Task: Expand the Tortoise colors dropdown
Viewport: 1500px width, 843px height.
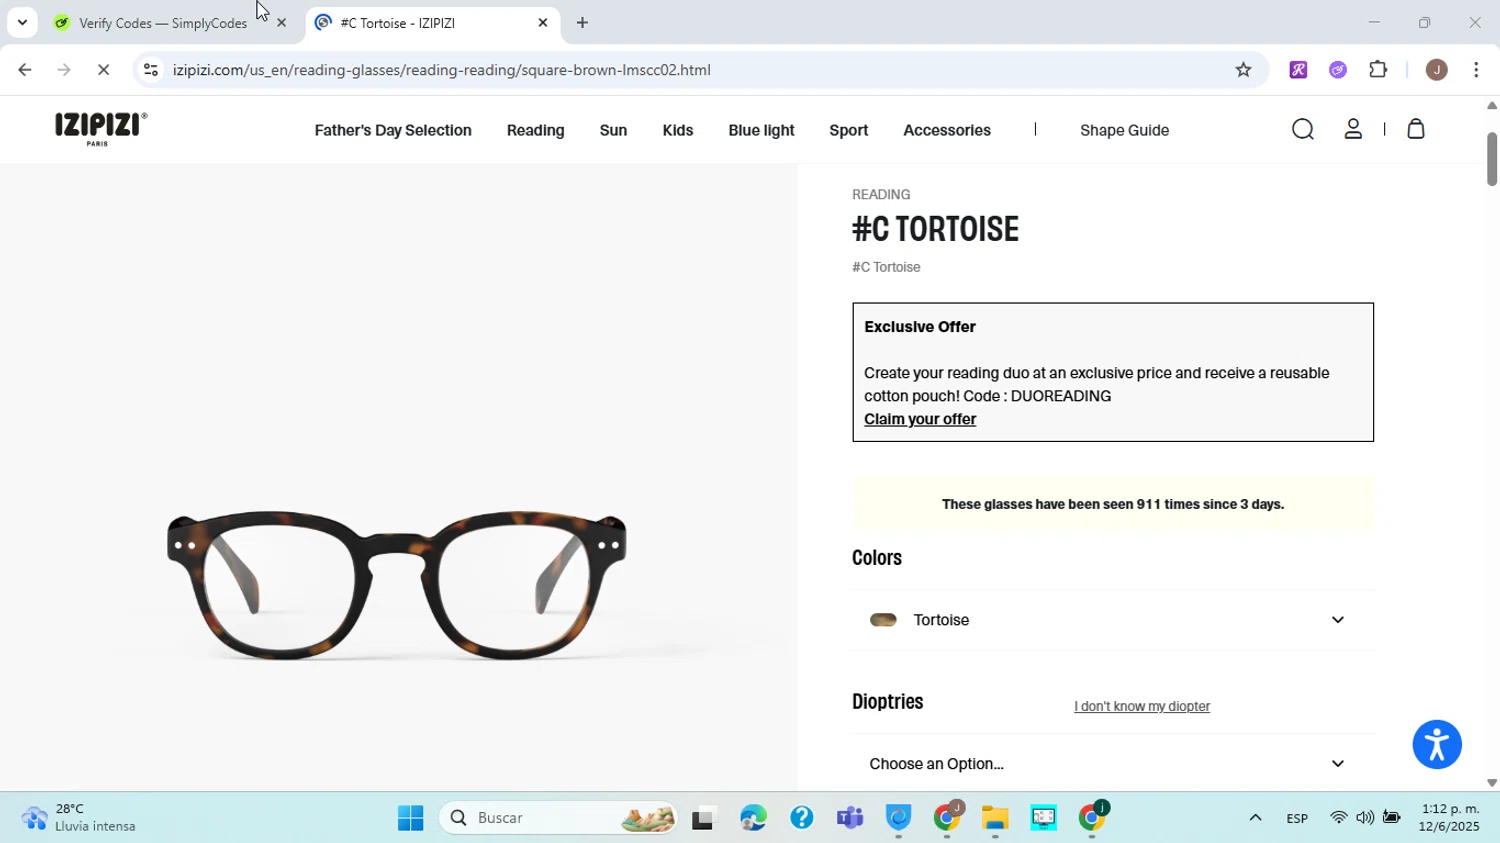Action: click(1113, 620)
